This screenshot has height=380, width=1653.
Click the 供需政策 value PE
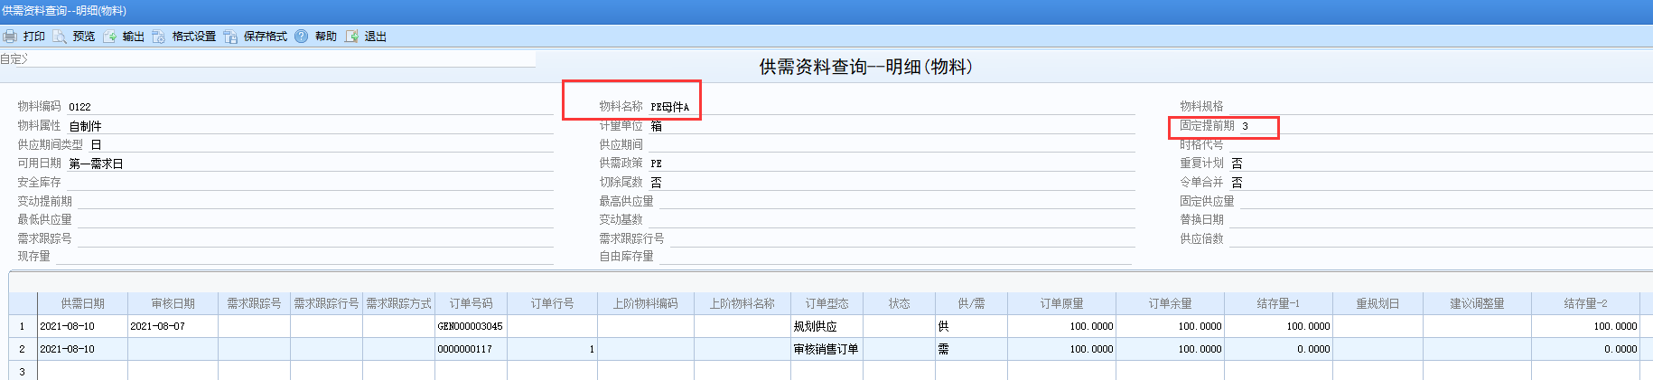click(x=656, y=163)
